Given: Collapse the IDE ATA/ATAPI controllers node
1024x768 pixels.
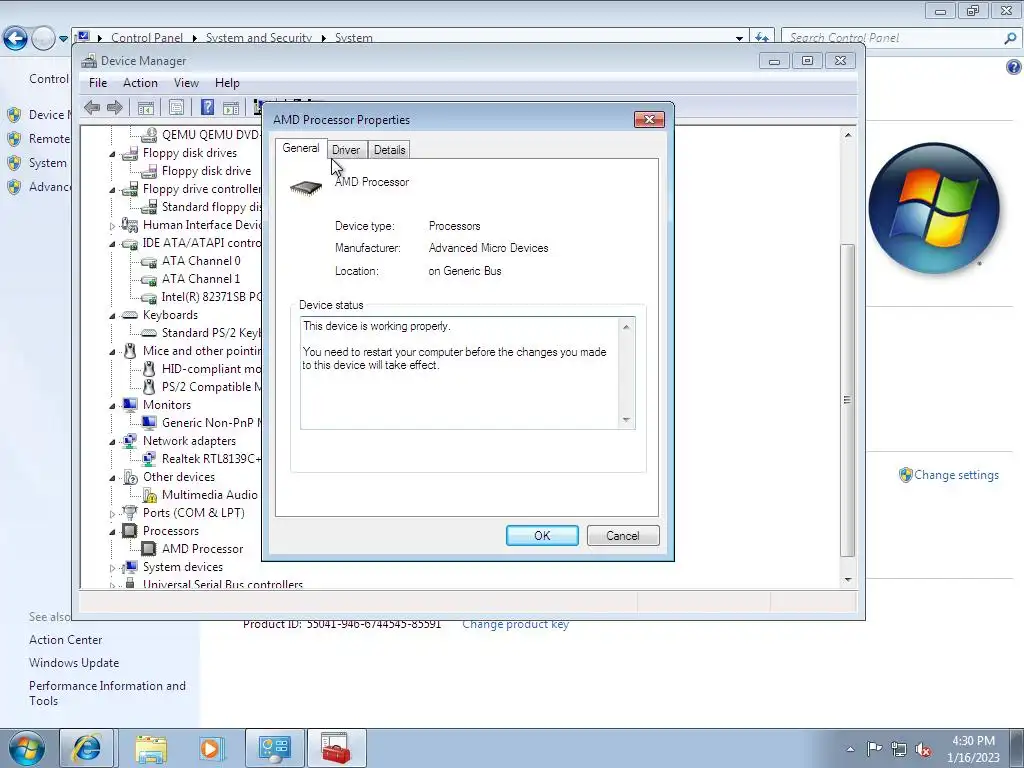Looking at the screenshot, I should pos(112,244).
